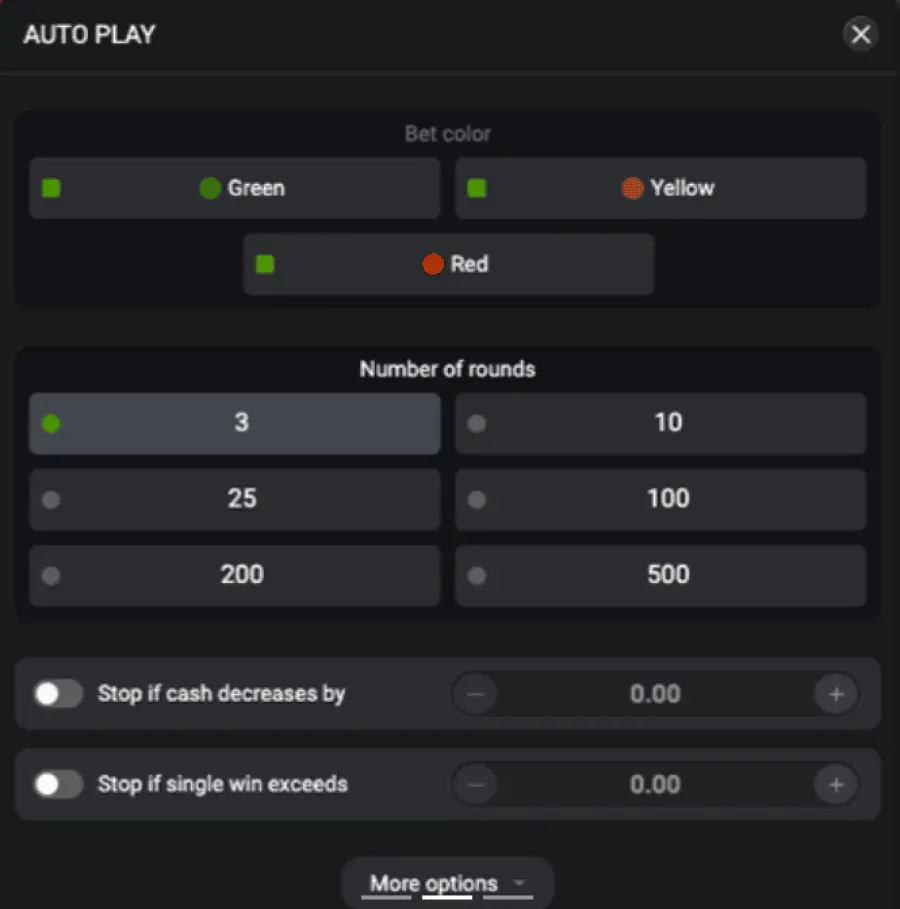Toggle the Yellow bet color checkbox
Viewport: 900px width, 909px height.
(x=477, y=188)
